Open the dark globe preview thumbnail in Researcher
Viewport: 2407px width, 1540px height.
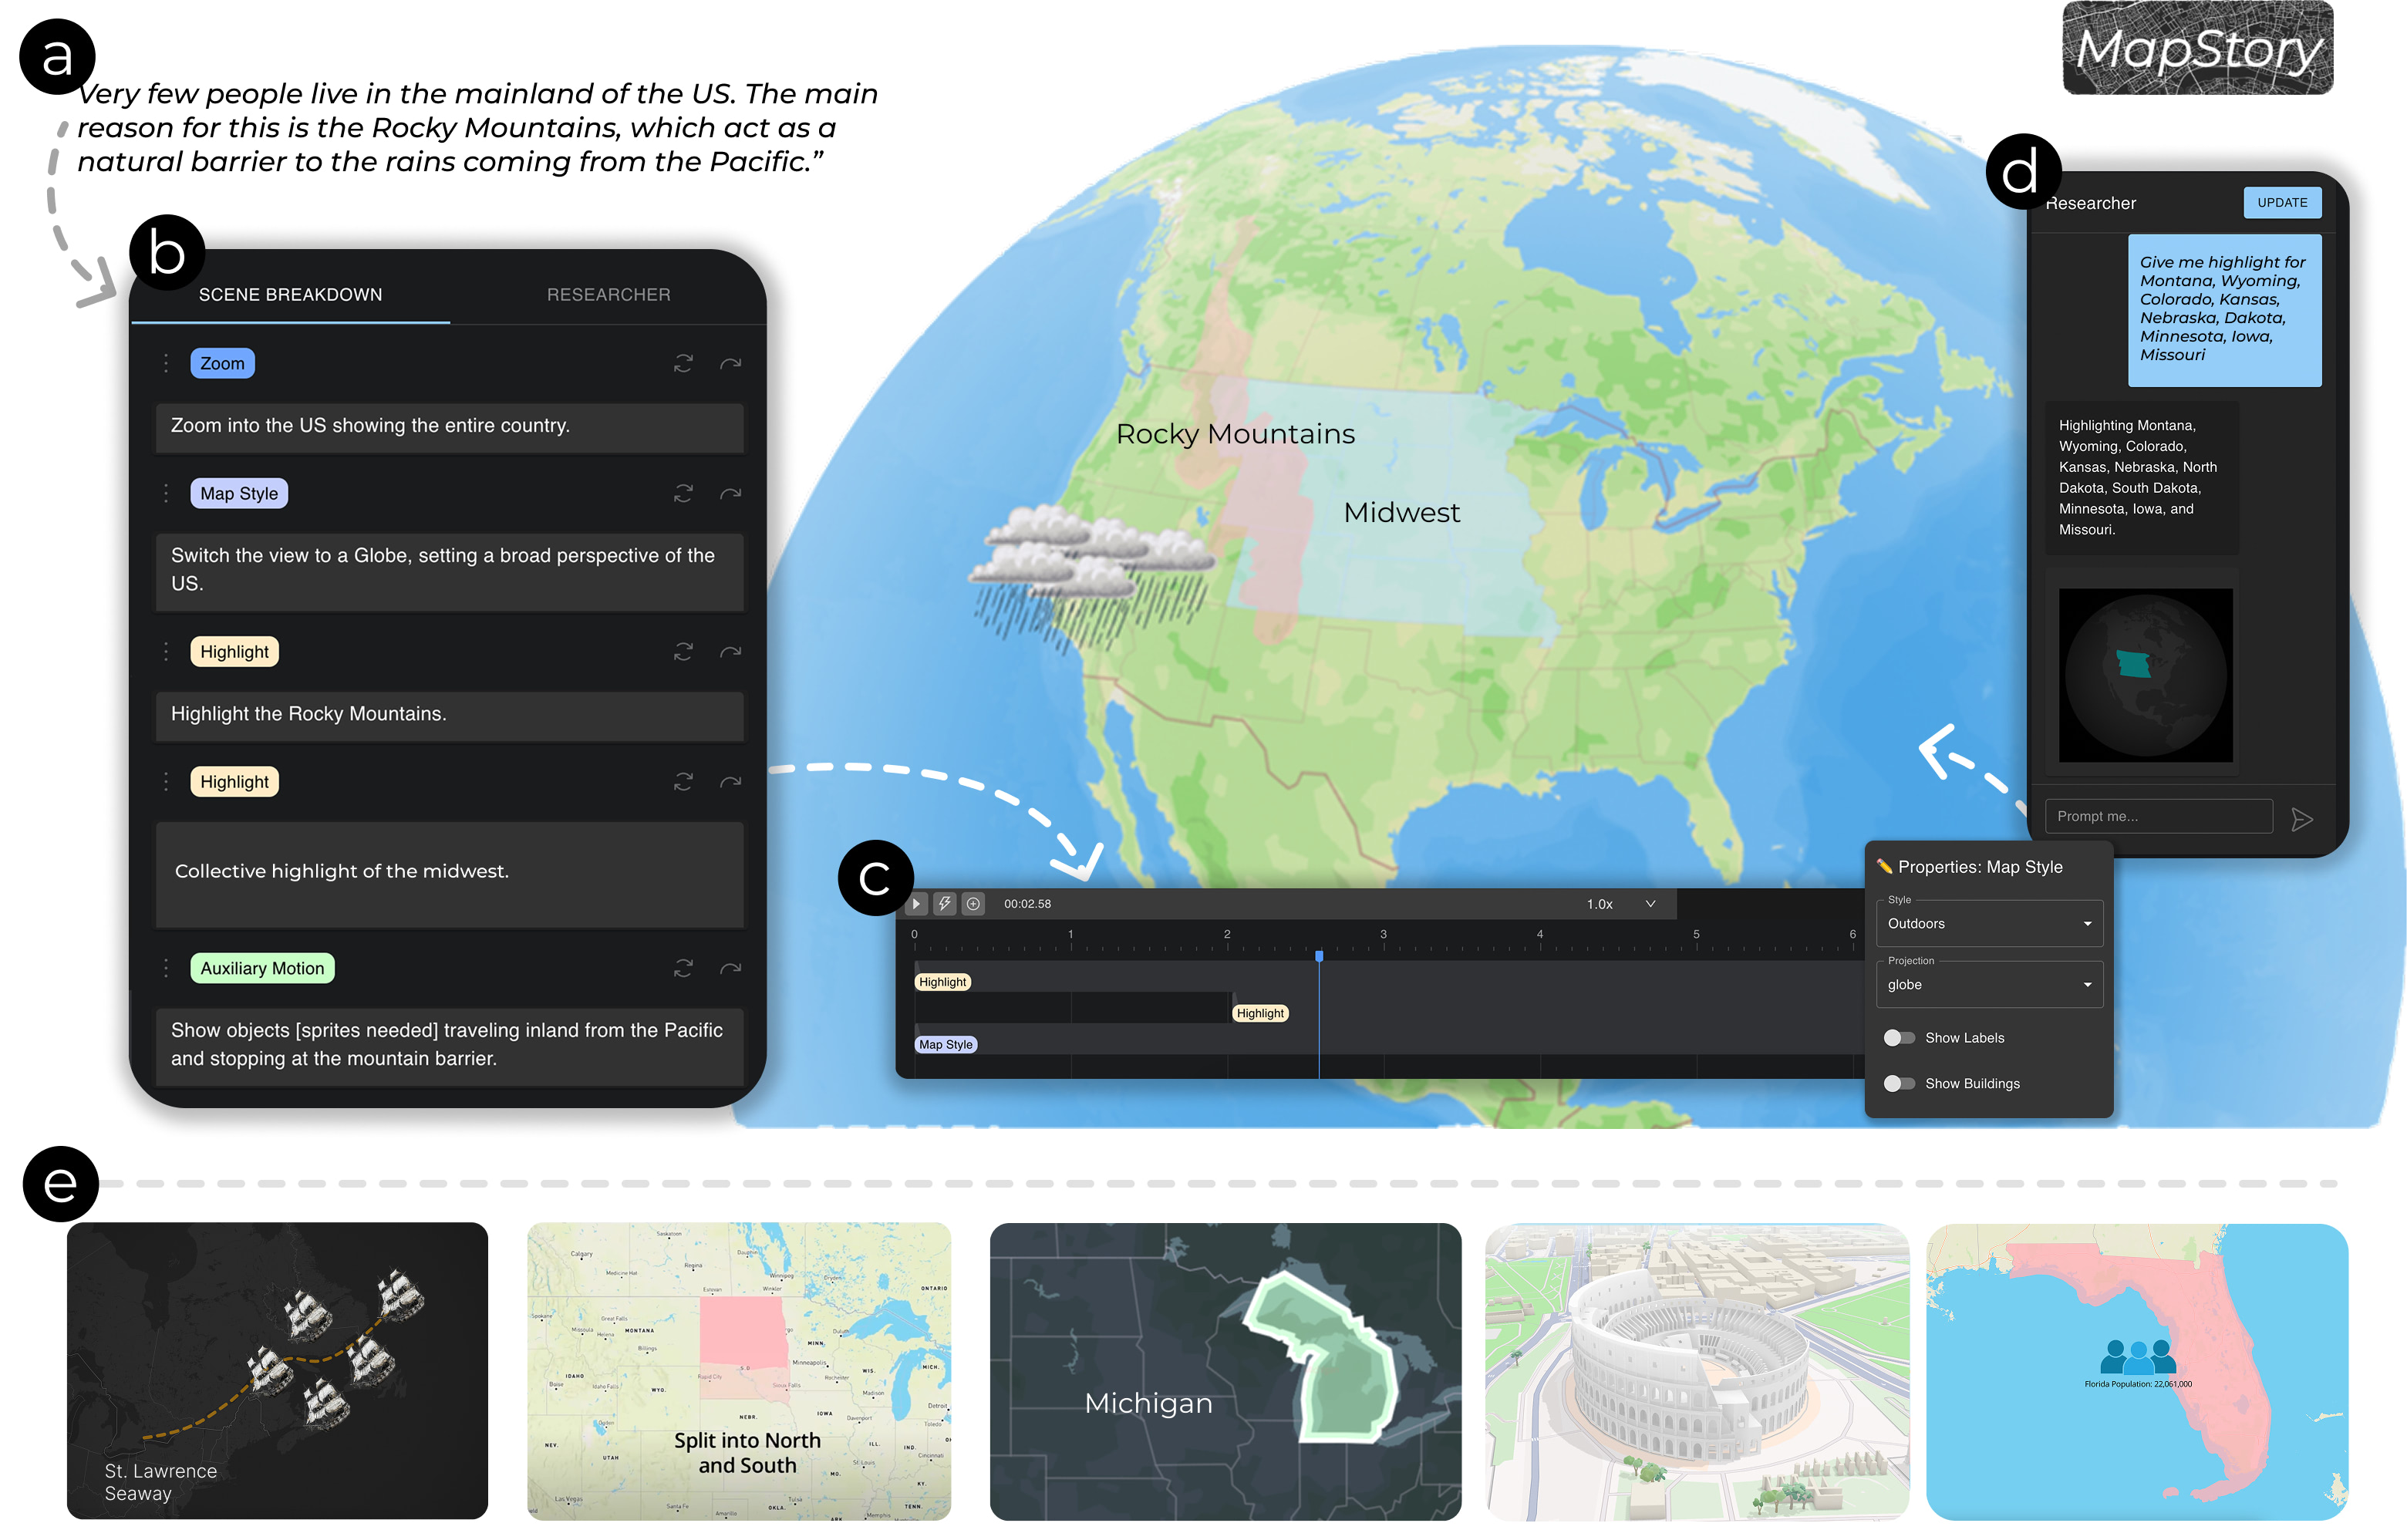[2145, 675]
